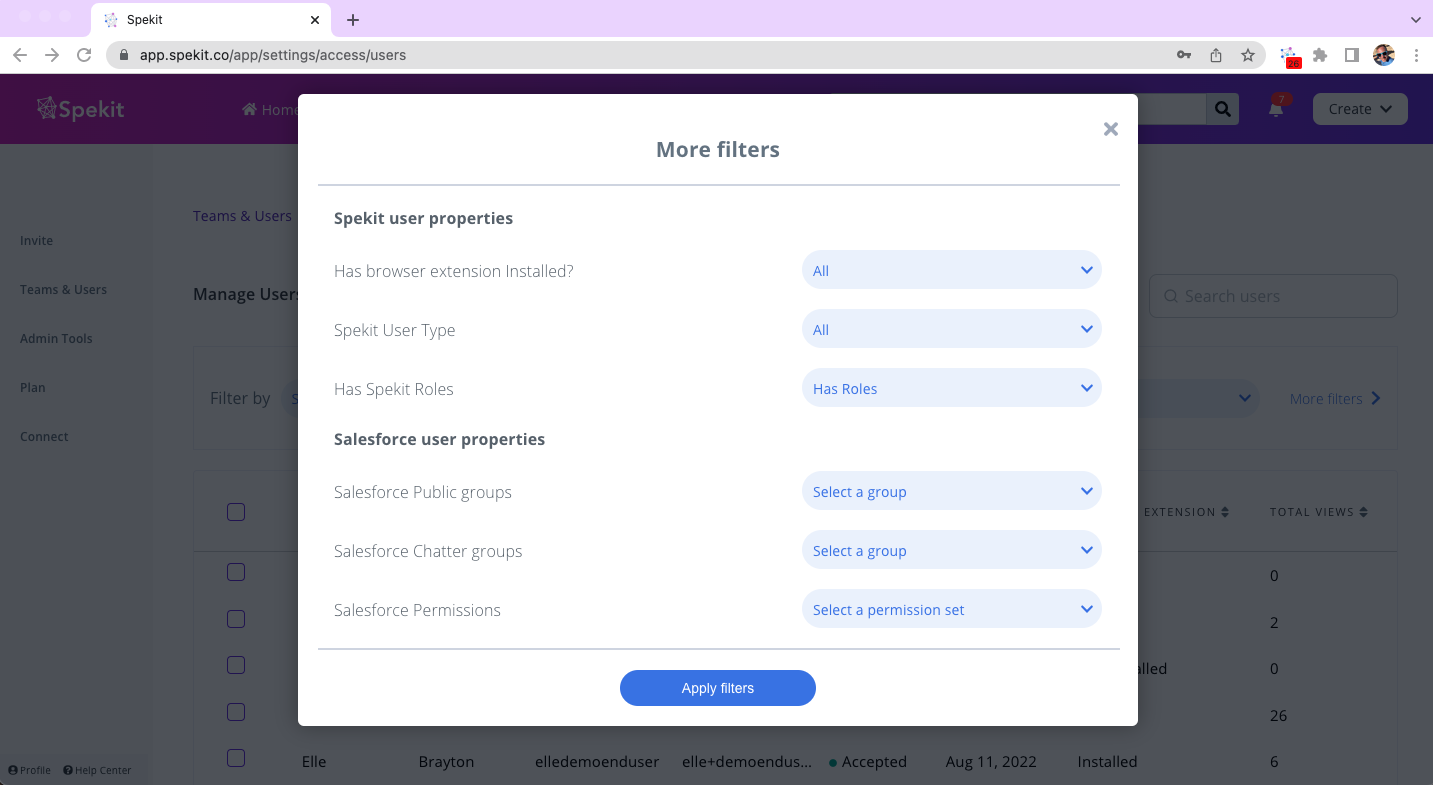The width and height of the screenshot is (1433, 785).
Task: Open Help Center link
Action: pos(97,770)
